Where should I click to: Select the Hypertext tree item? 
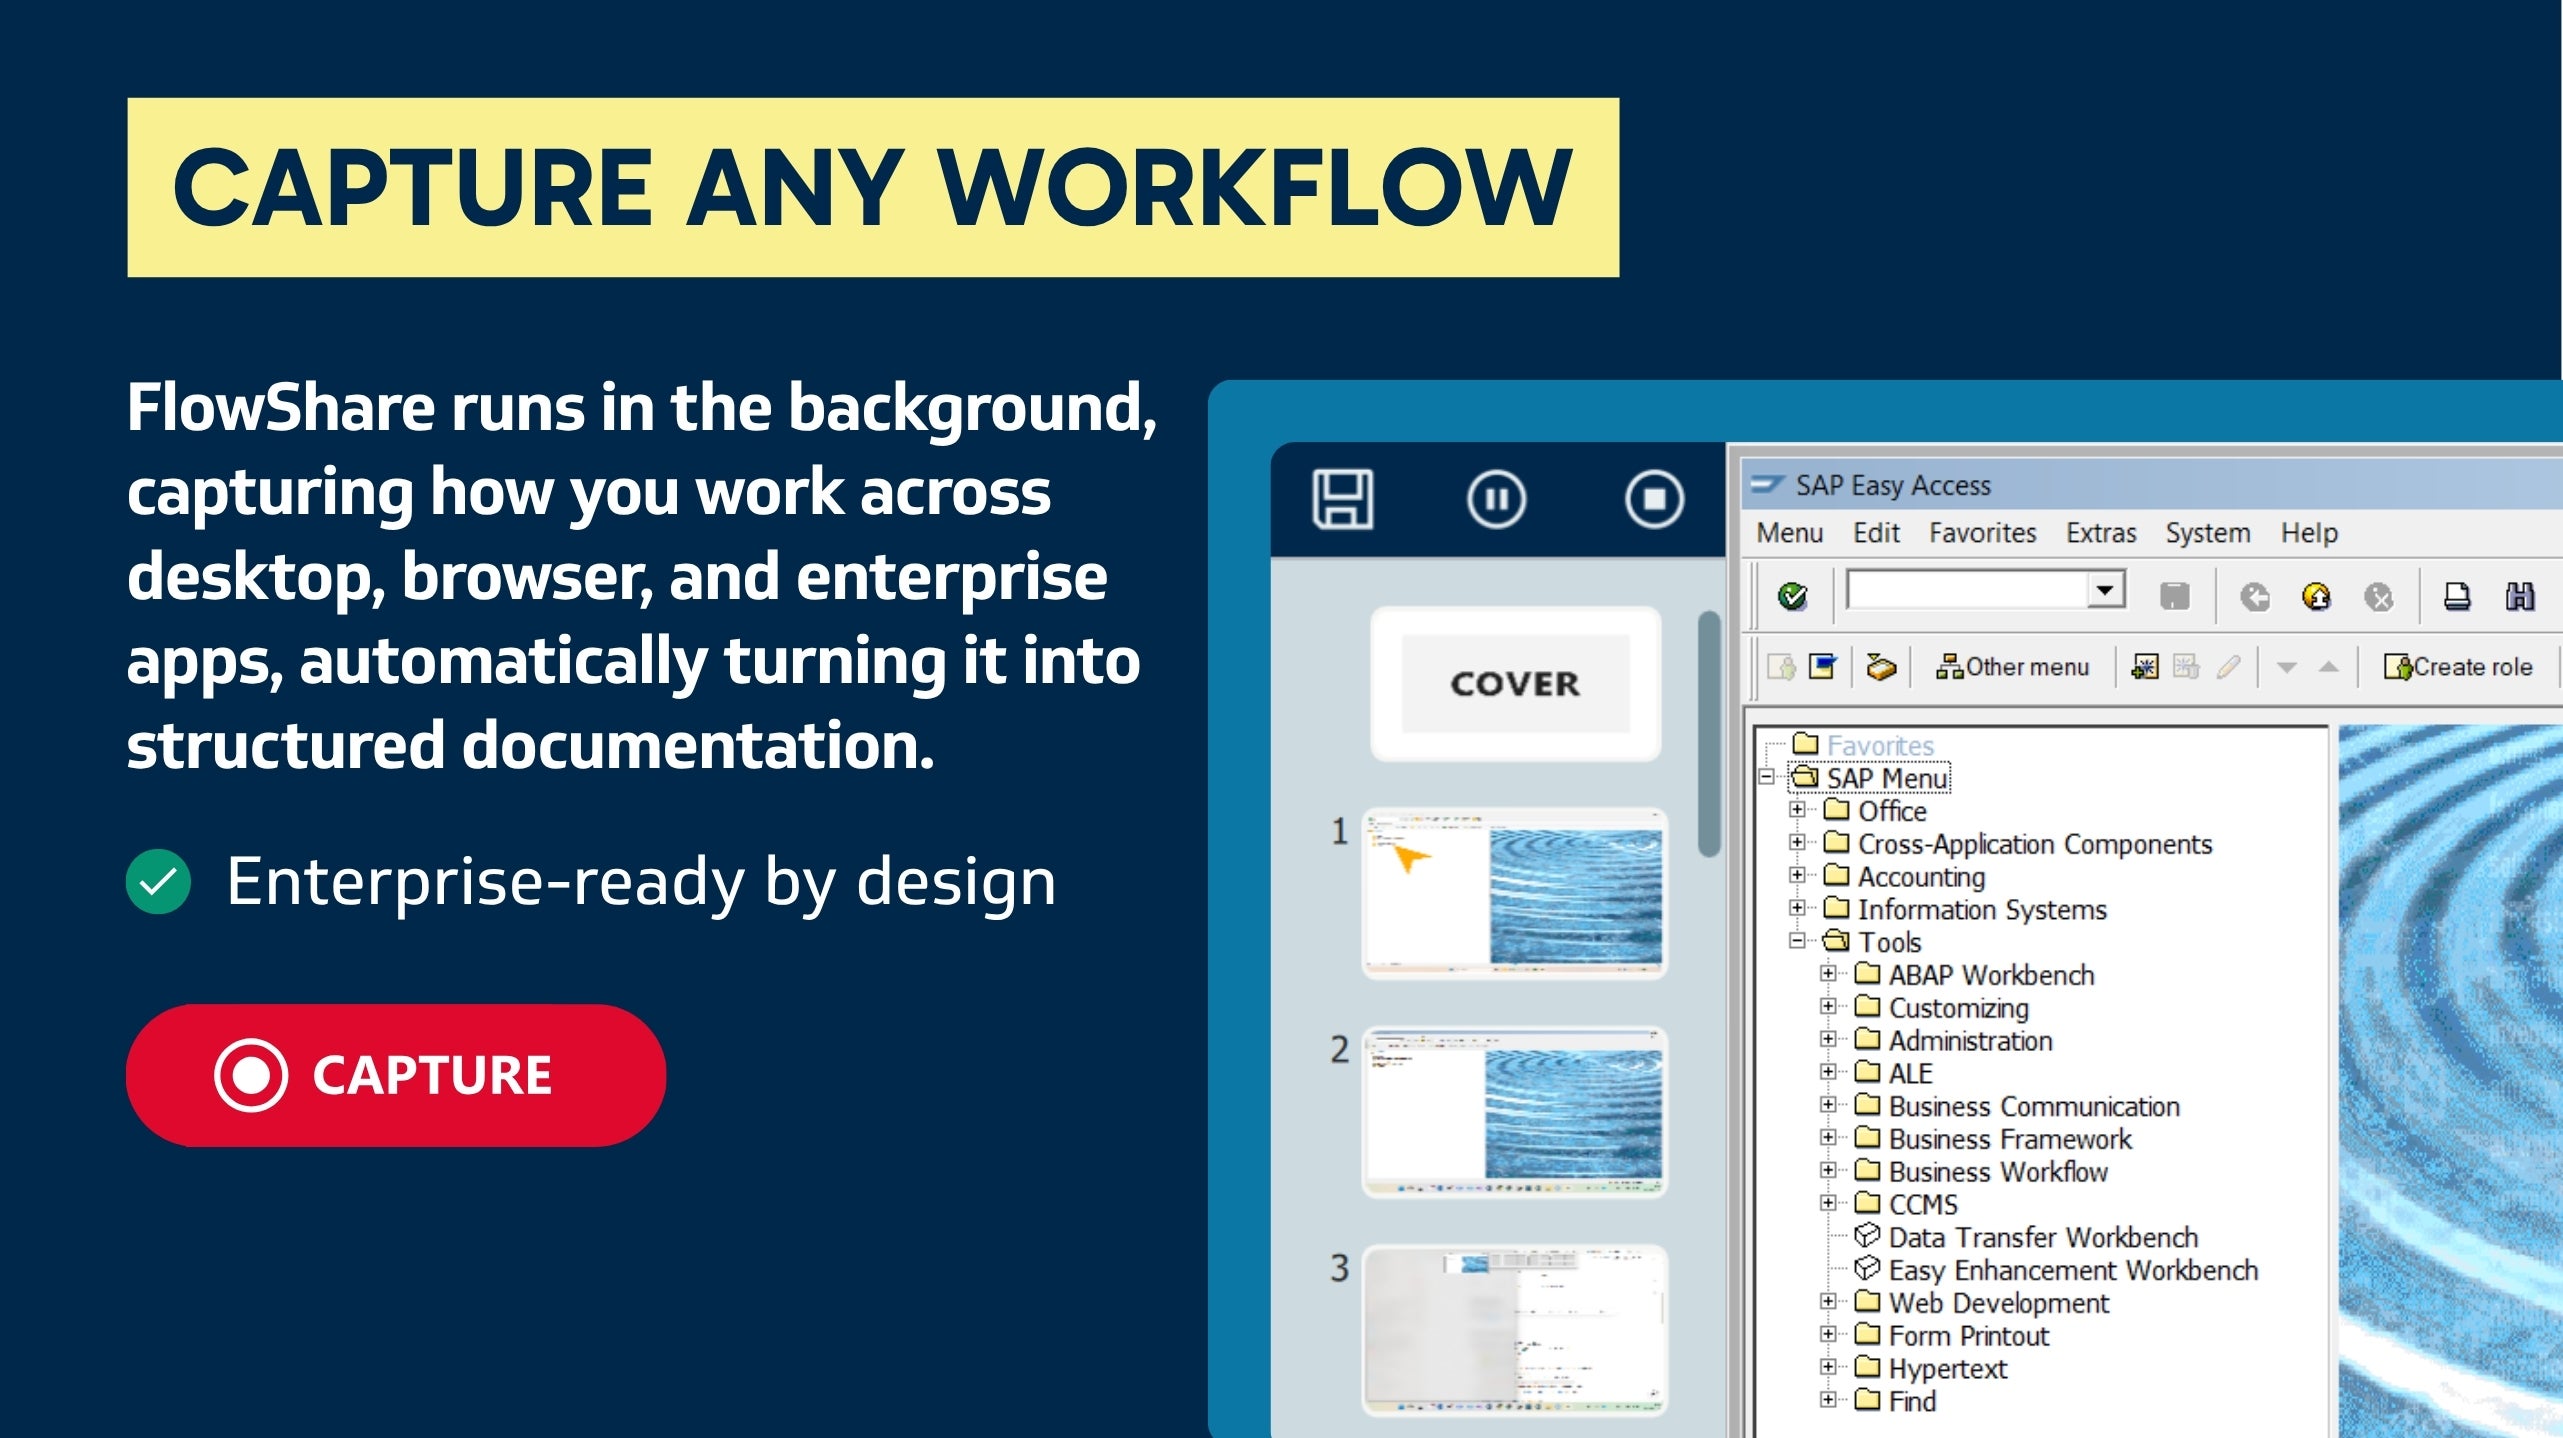1947,1369
